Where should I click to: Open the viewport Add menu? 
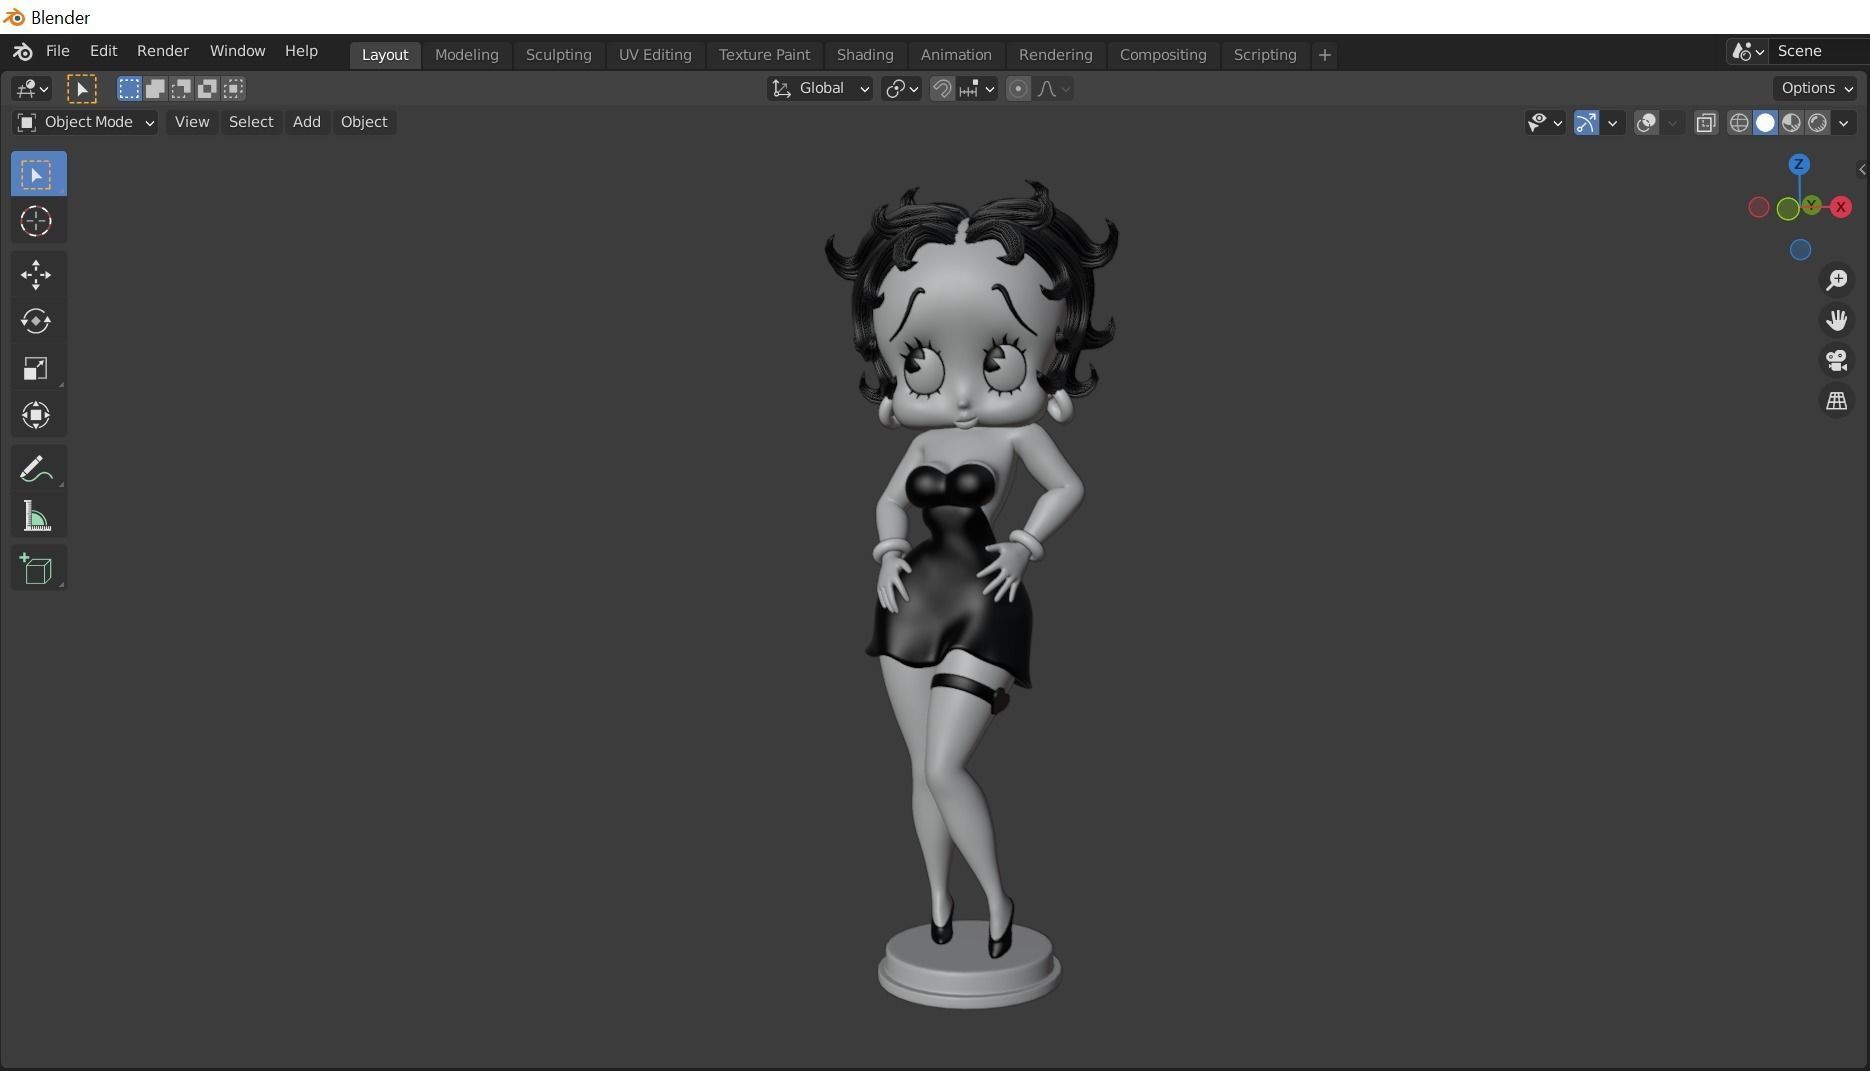point(306,122)
